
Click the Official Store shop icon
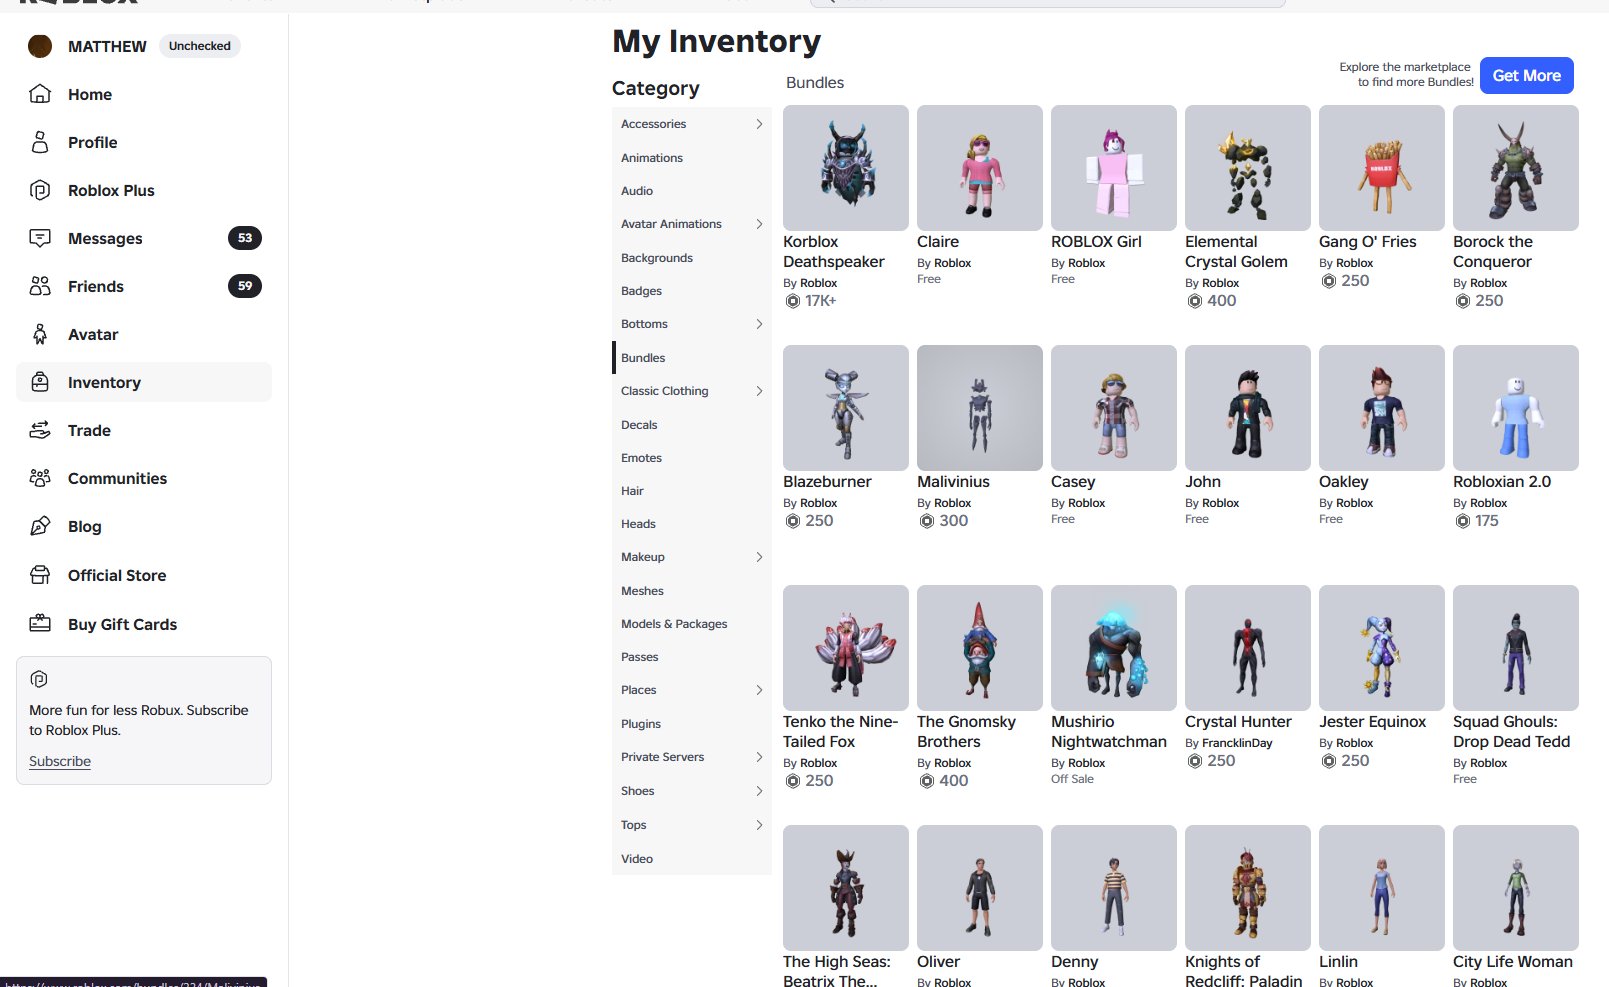tap(40, 575)
